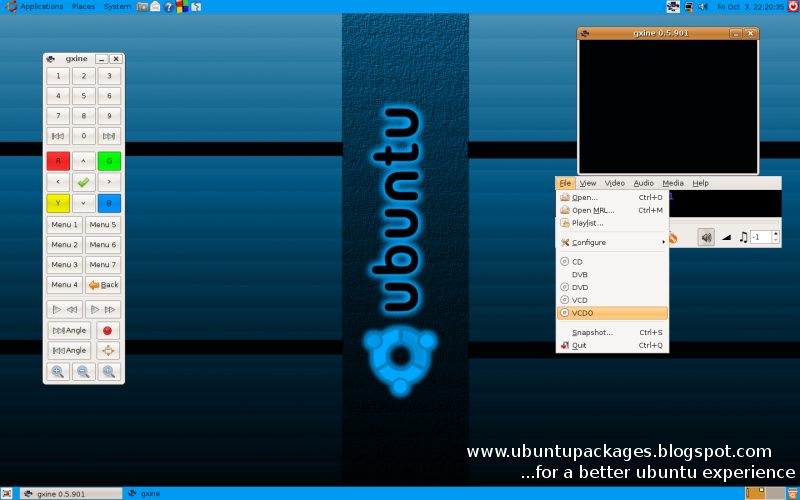The width and height of the screenshot is (800, 500).
Task: Click the blue help question mark launcher
Action: click(169, 7)
